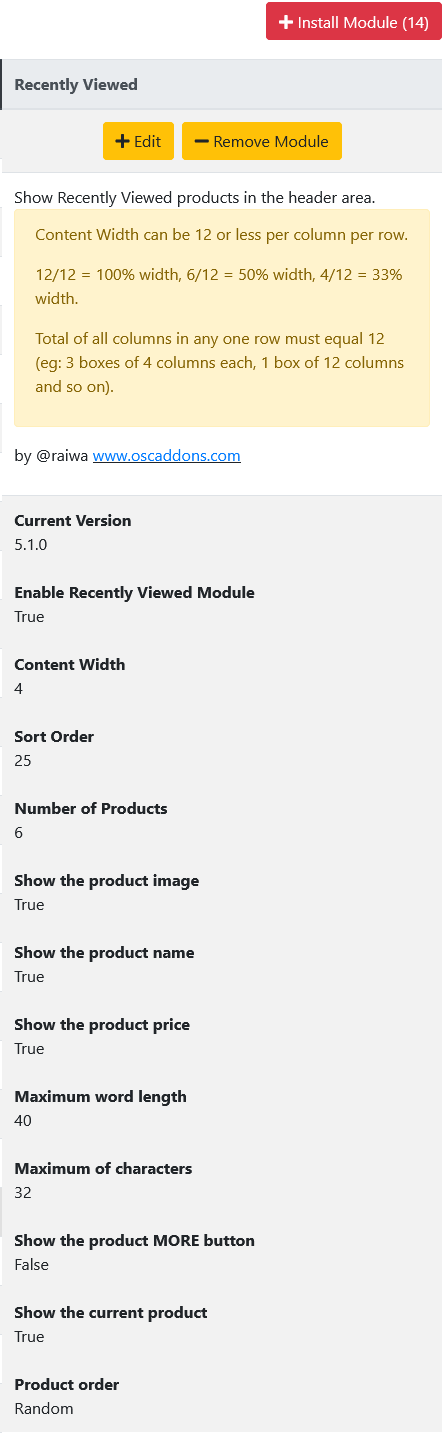Viewport: 446px width, 1436px height.
Task: Click Show the product price label
Action: [102, 1025]
